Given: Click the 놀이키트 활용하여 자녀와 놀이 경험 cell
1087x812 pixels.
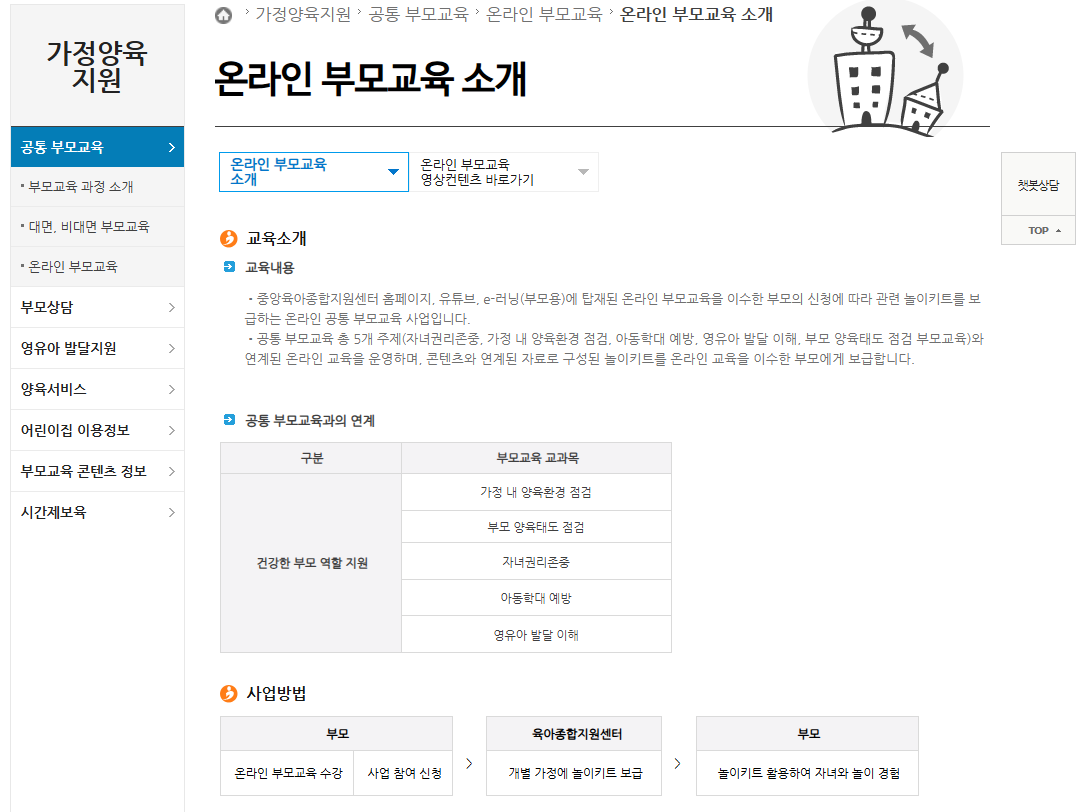Looking at the screenshot, I should pyautogui.click(x=805, y=772).
